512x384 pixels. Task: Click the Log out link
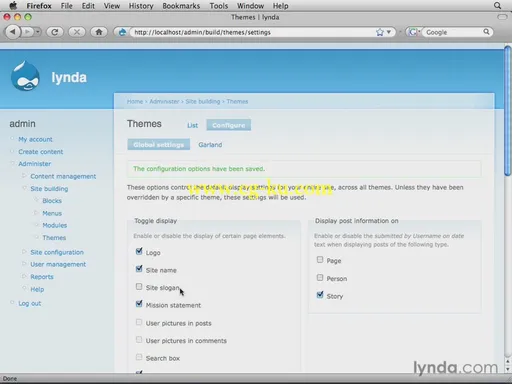point(30,303)
